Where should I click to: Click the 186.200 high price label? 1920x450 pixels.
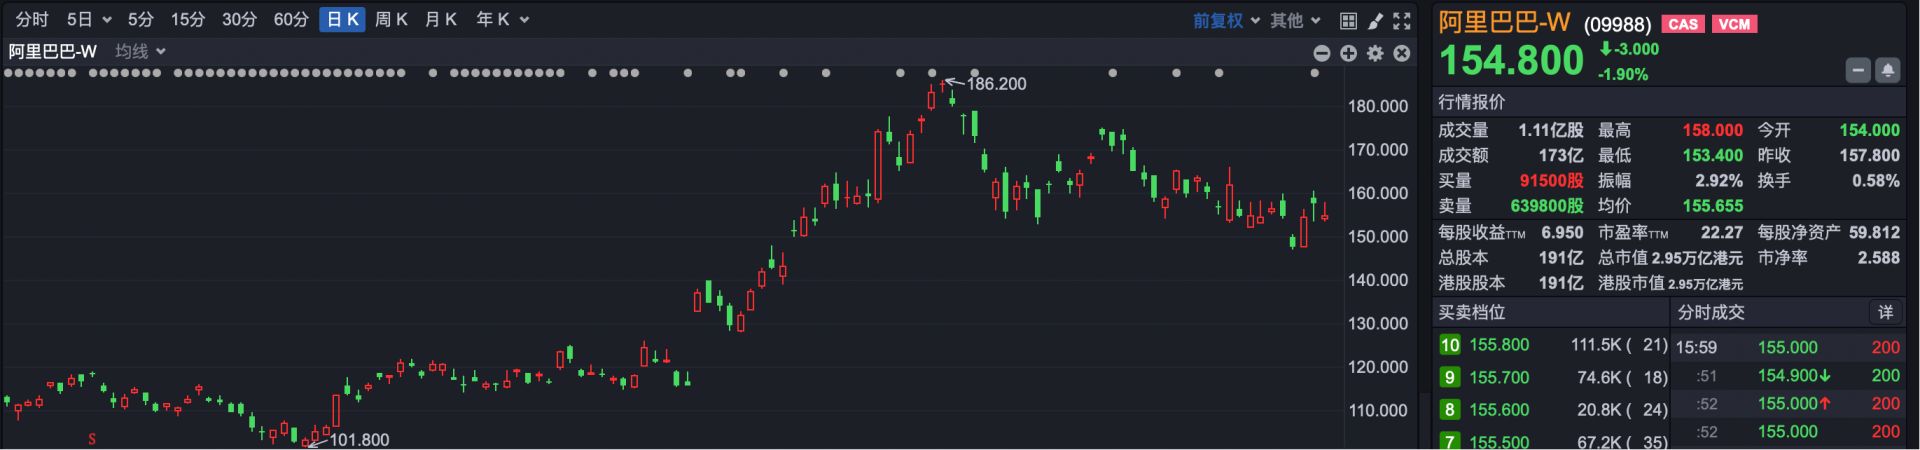tap(996, 84)
